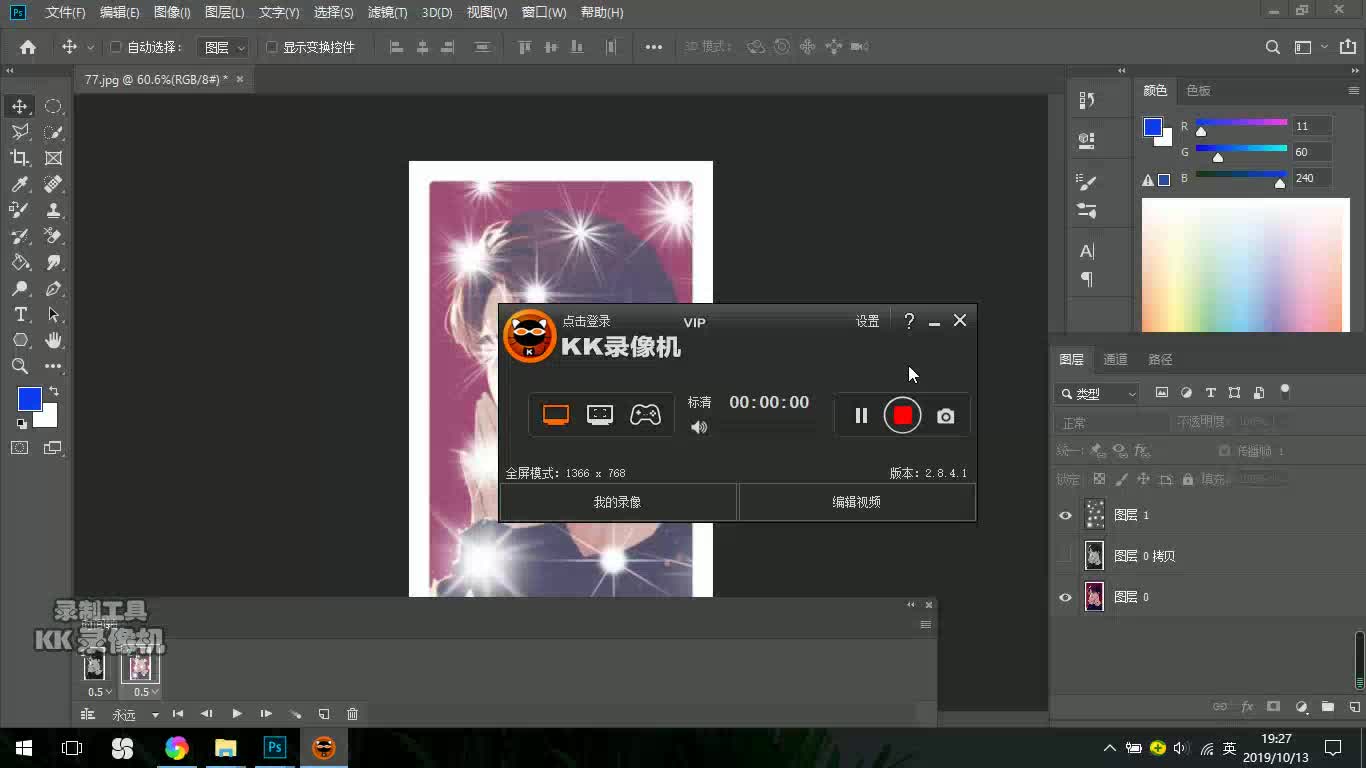This screenshot has width=1366, height=768.
Task: Show the 图层 0 拷贝 layer
Action: [x=1065, y=556]
